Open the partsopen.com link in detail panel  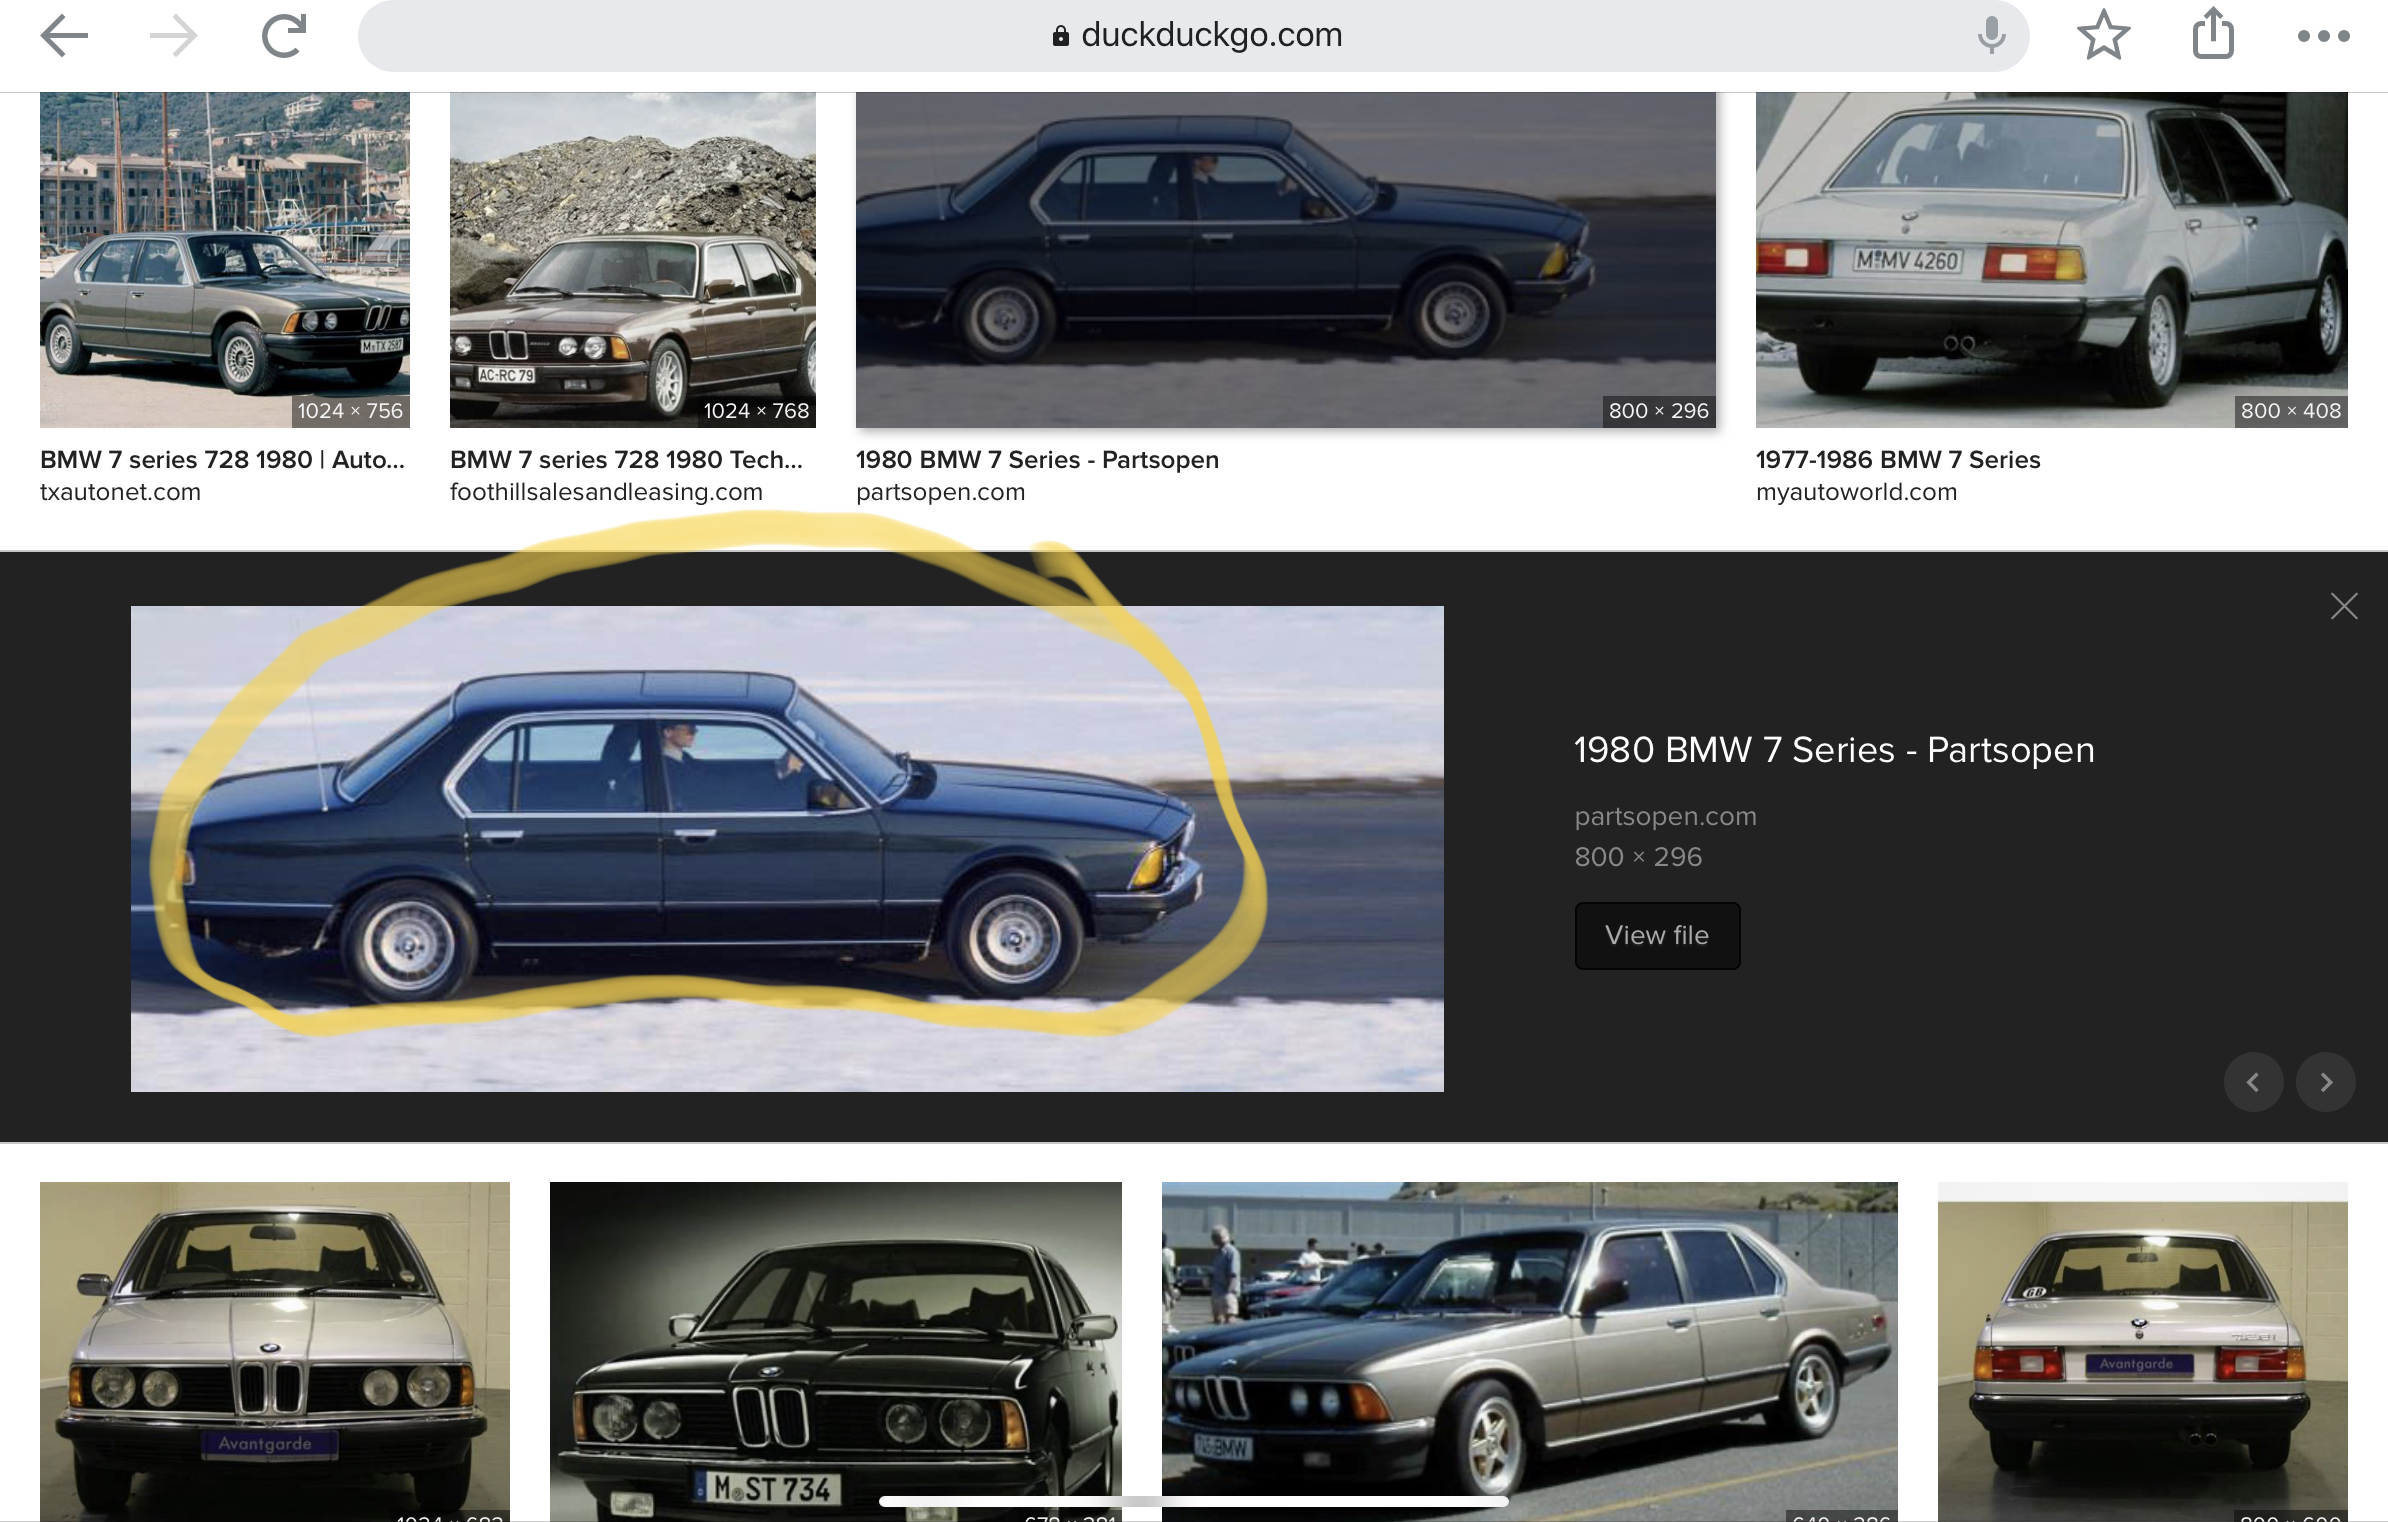[x=1665, y=816]
